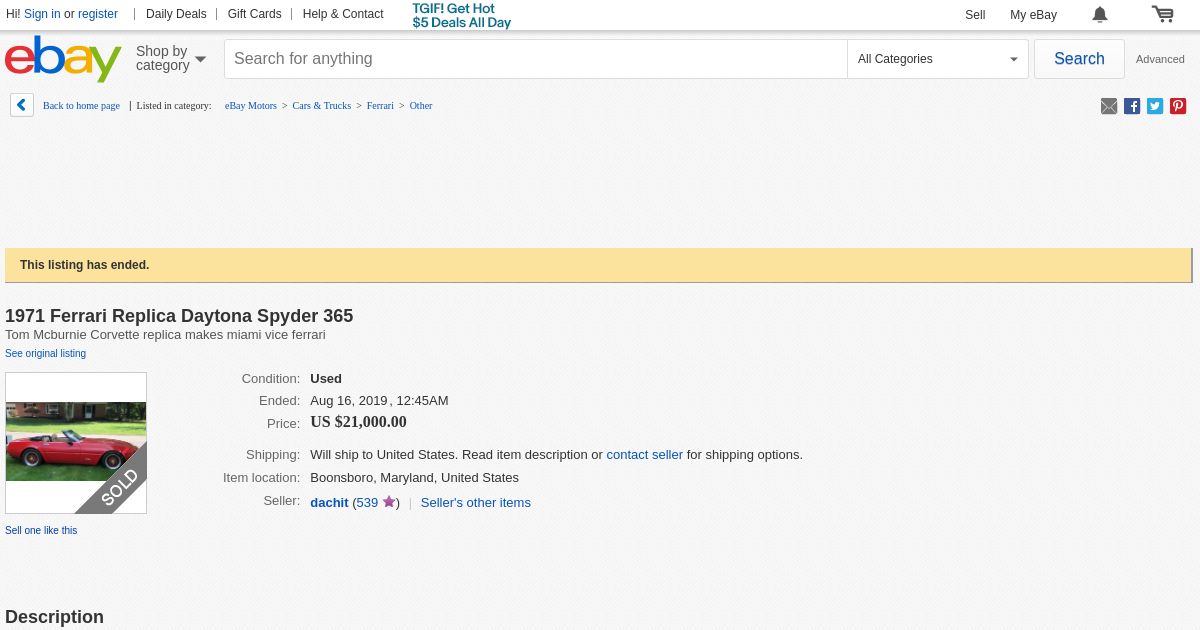
Task: Focus the Search for anything field
Action: [x=536, y=59]
